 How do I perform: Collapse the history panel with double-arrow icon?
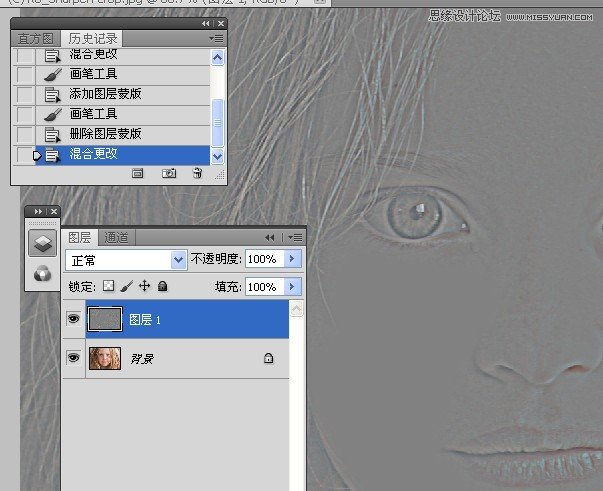click(206, 23)
